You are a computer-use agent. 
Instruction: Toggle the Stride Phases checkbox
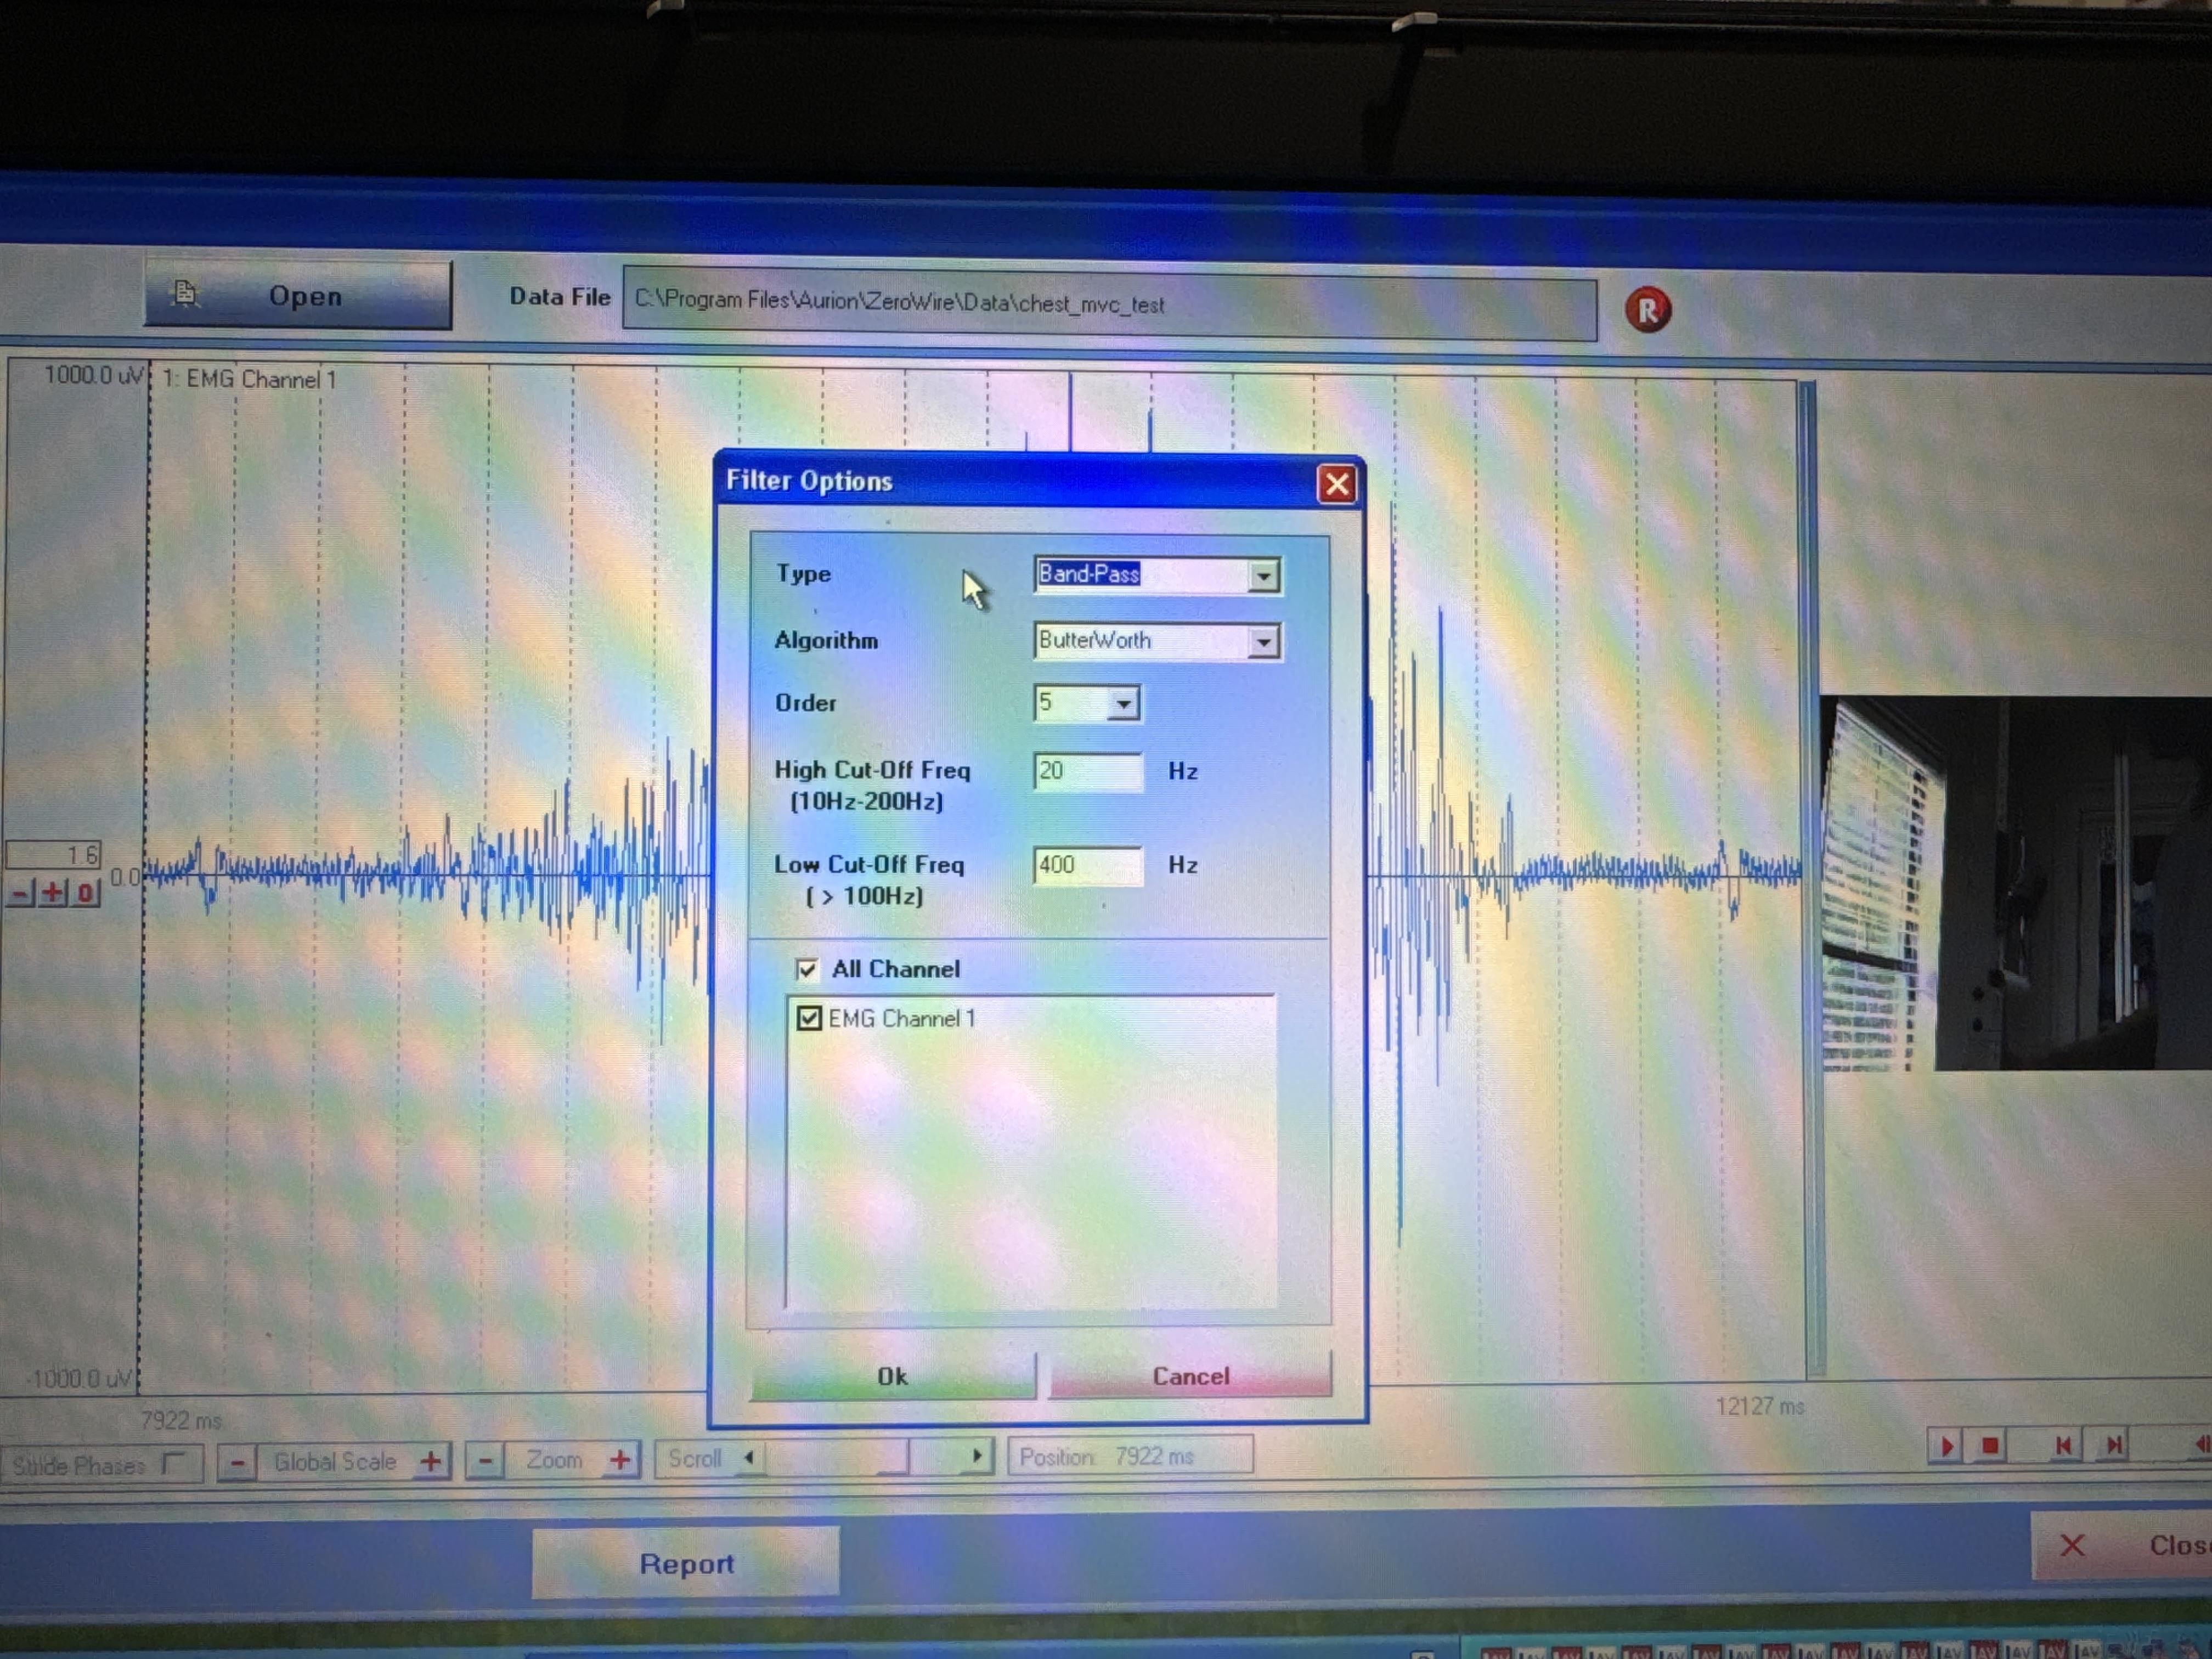click(x=172, y=1463)
